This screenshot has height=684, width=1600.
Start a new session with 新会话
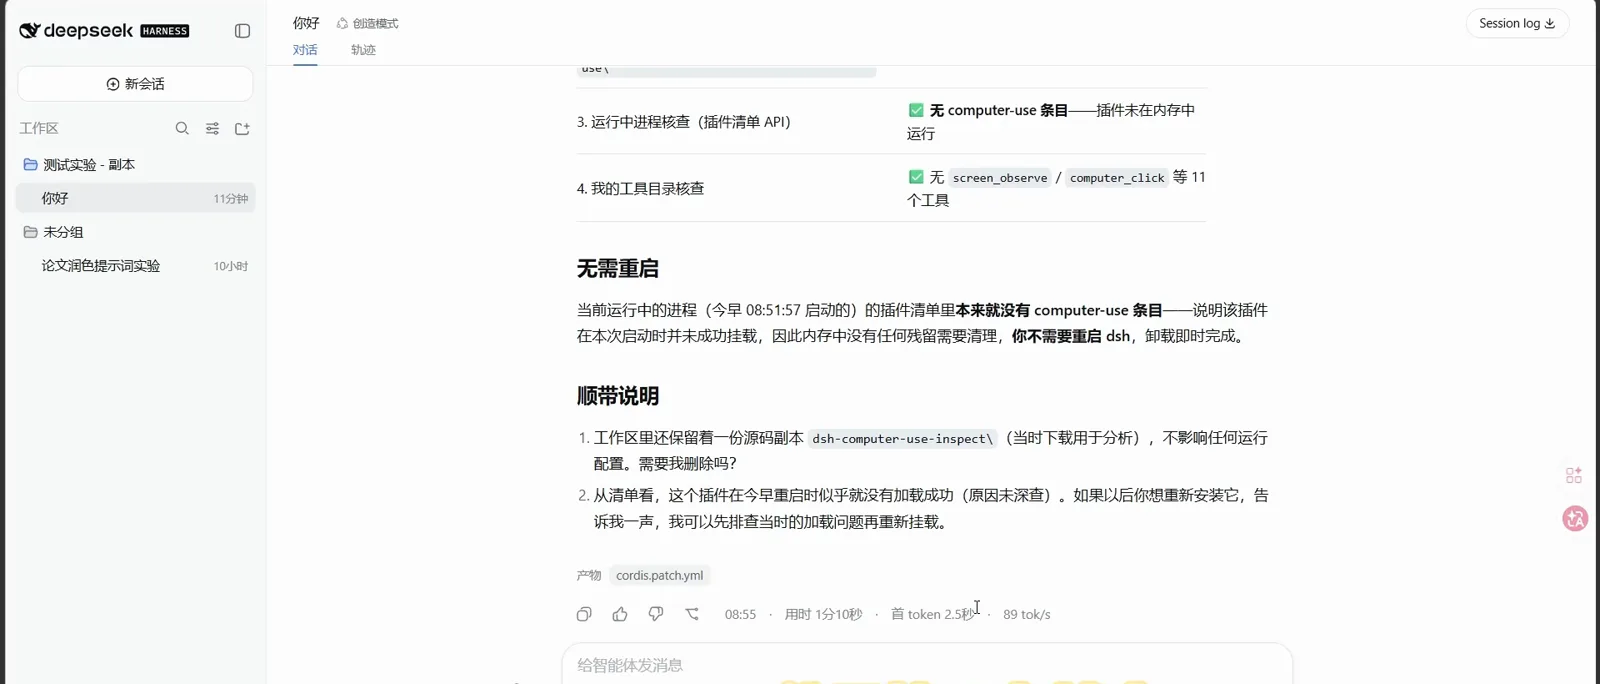pos(135,84)
